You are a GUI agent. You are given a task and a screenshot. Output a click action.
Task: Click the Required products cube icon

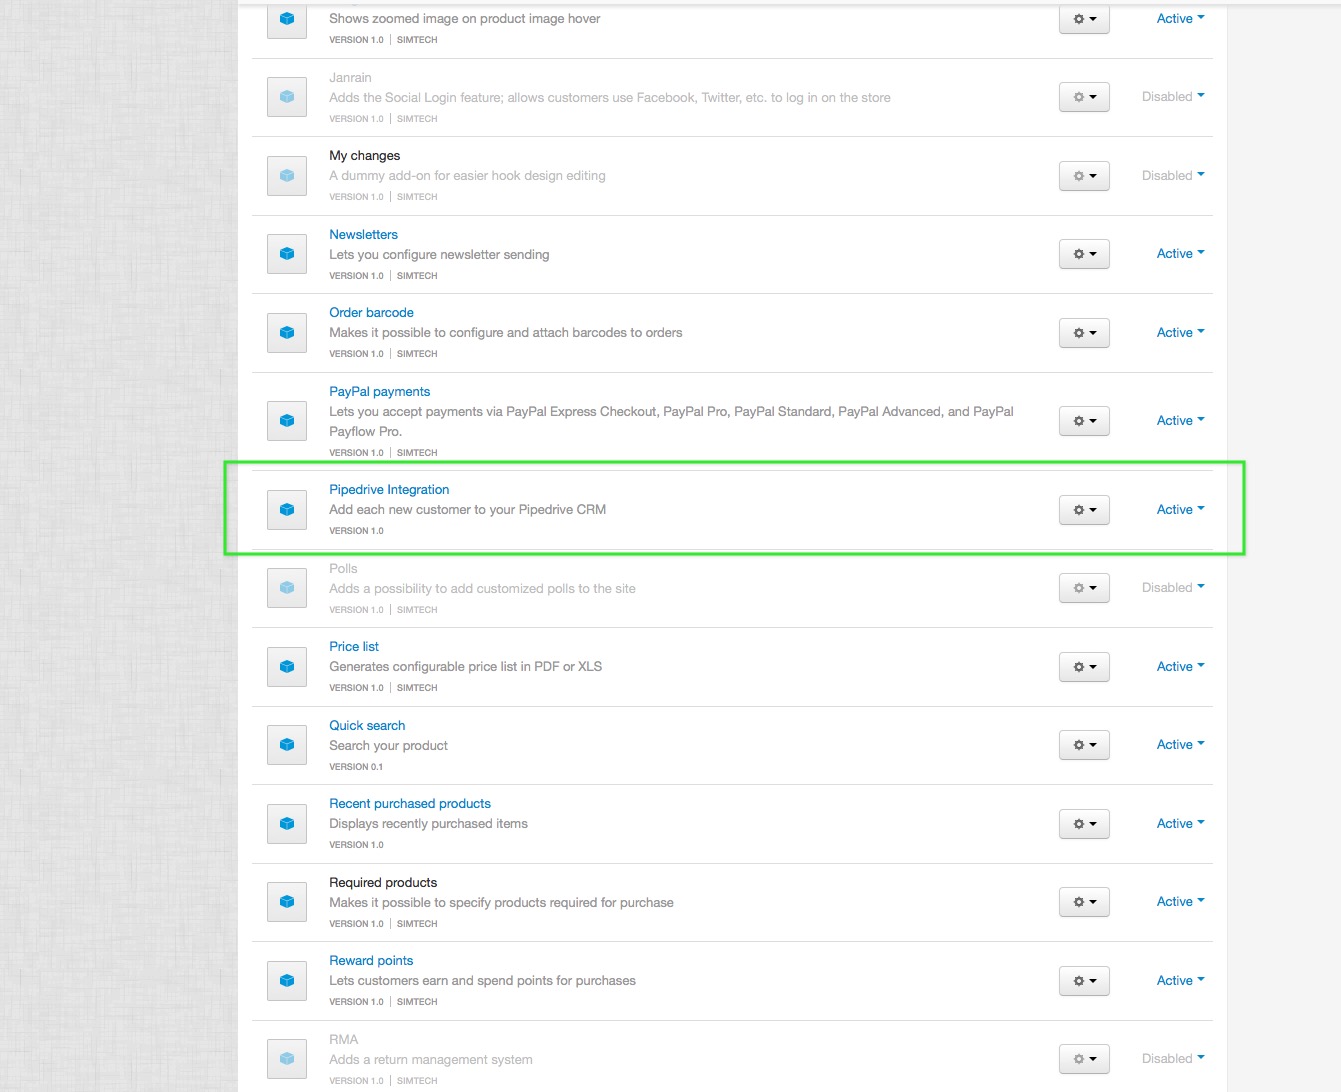pos(287,902)
